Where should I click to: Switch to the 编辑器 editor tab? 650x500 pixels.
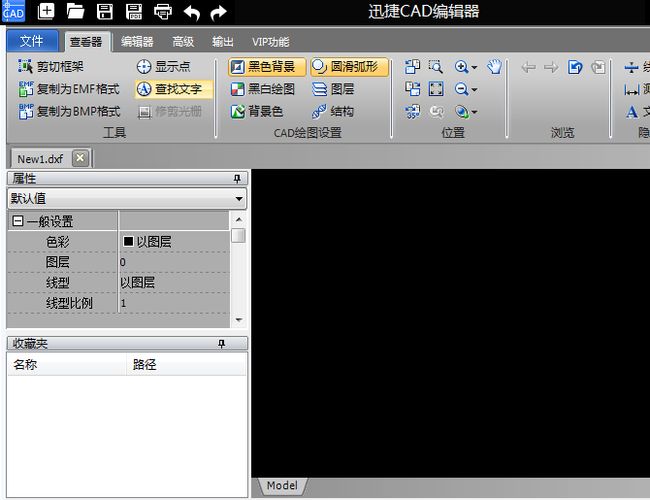pos(137,42)
